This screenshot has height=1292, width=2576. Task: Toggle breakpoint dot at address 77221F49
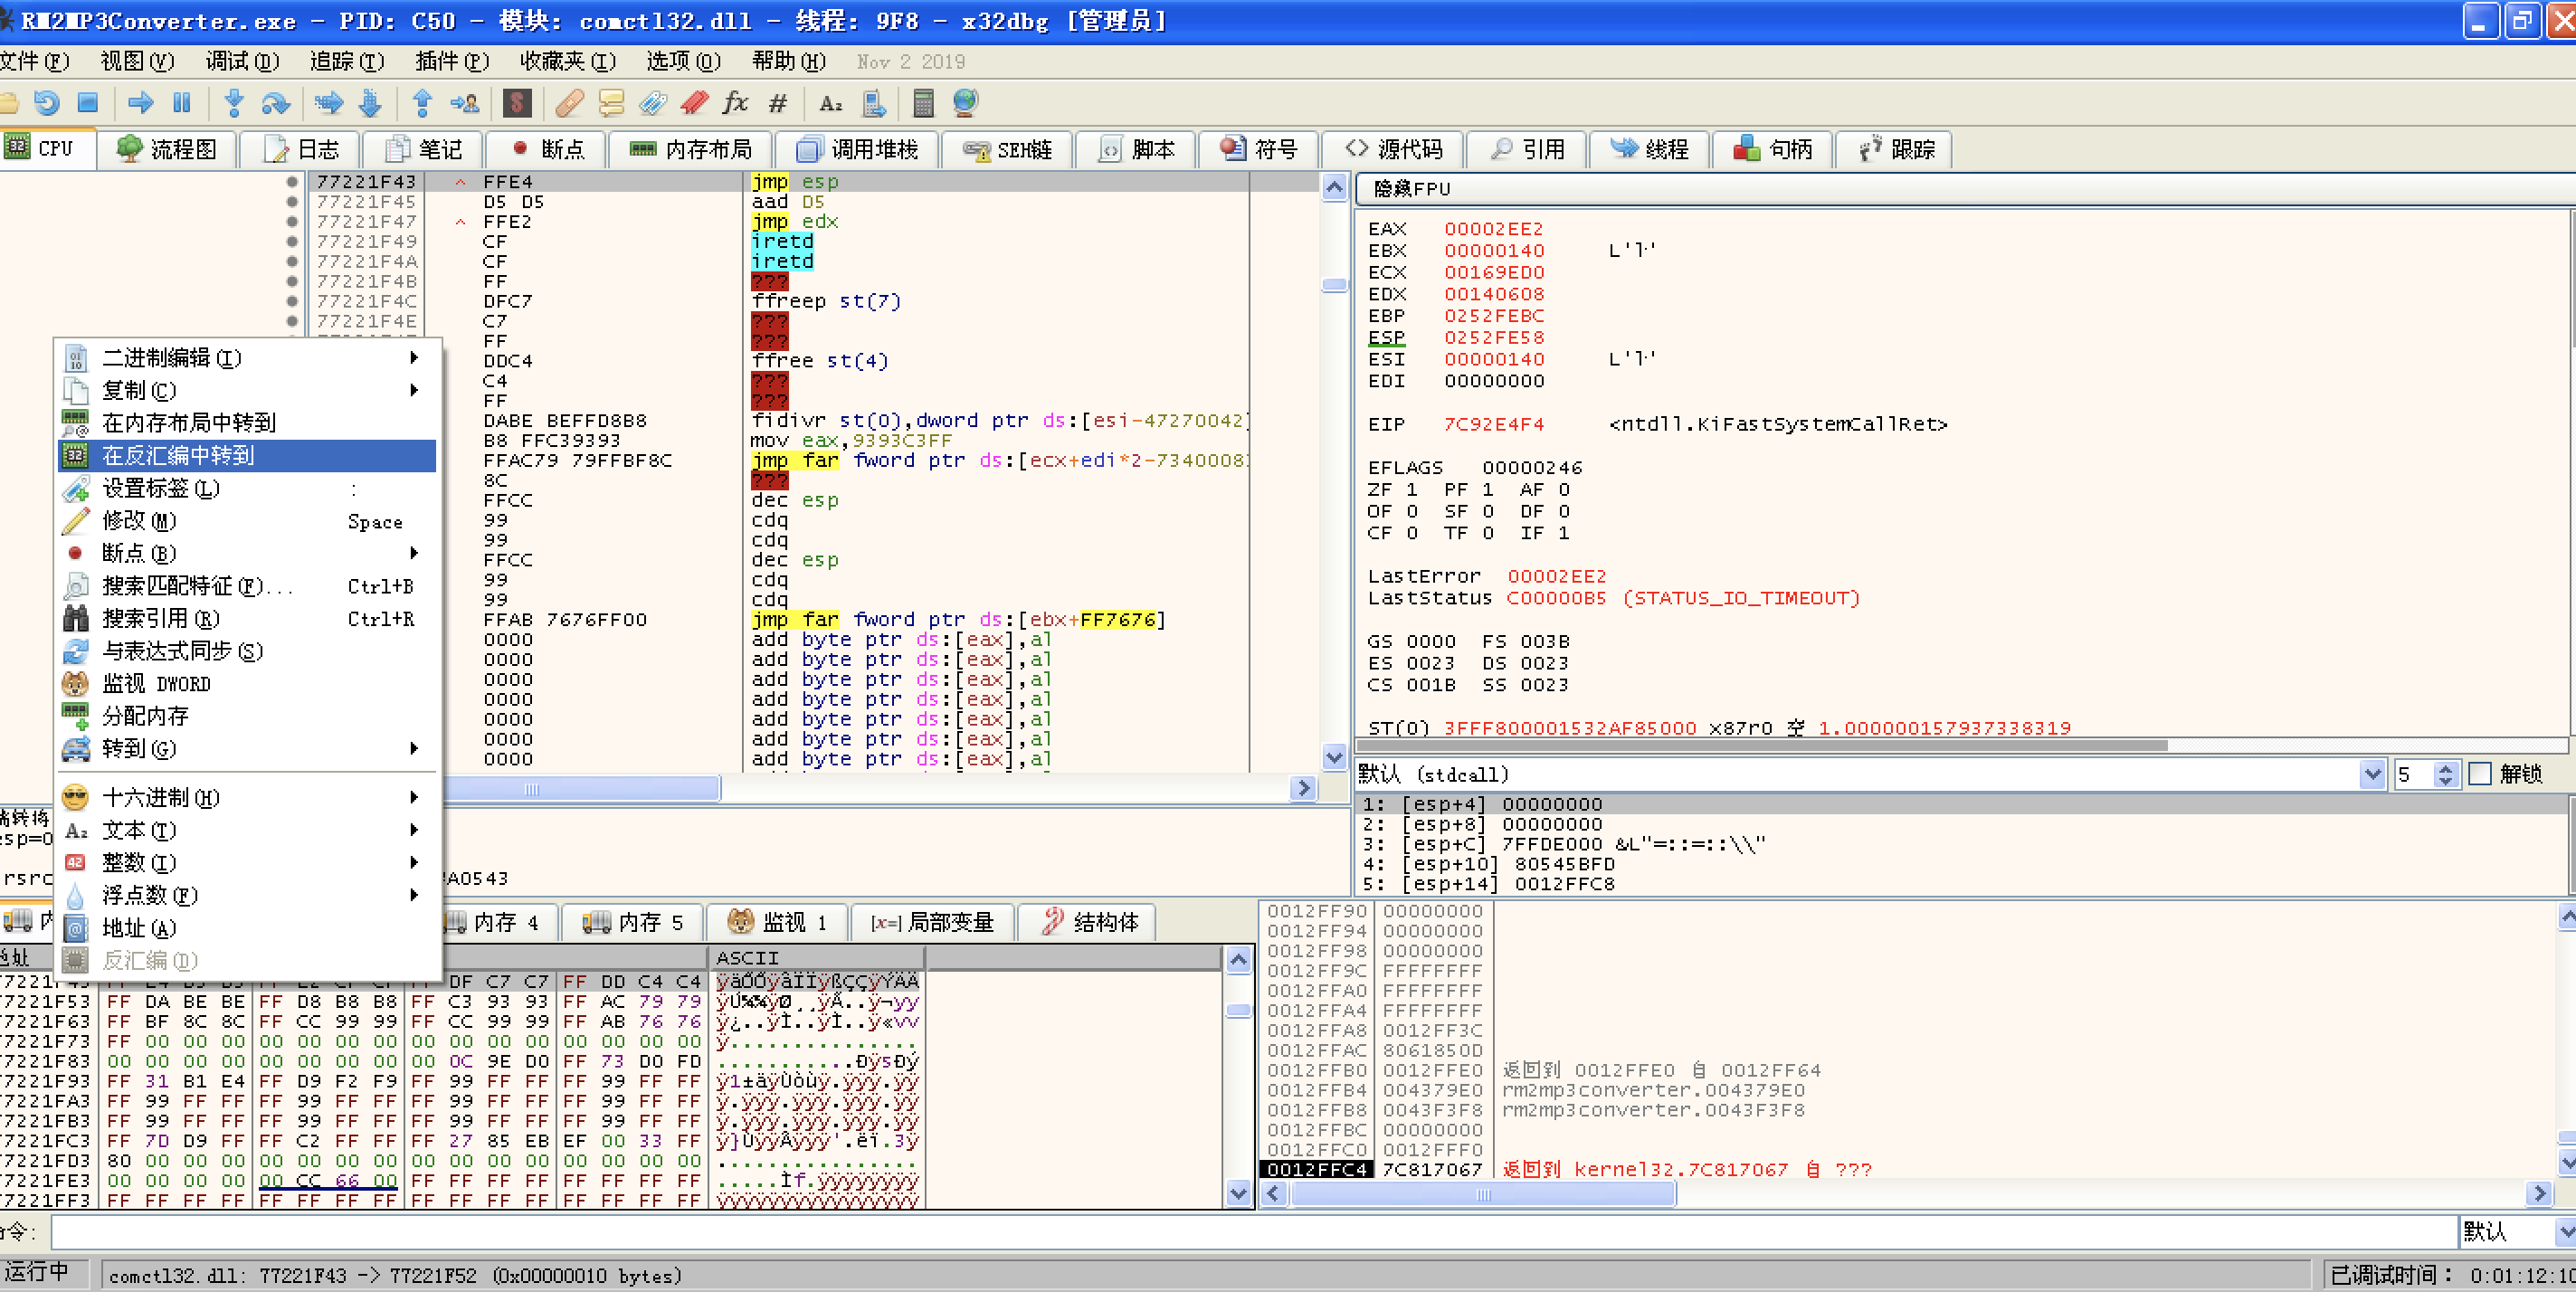292,242
